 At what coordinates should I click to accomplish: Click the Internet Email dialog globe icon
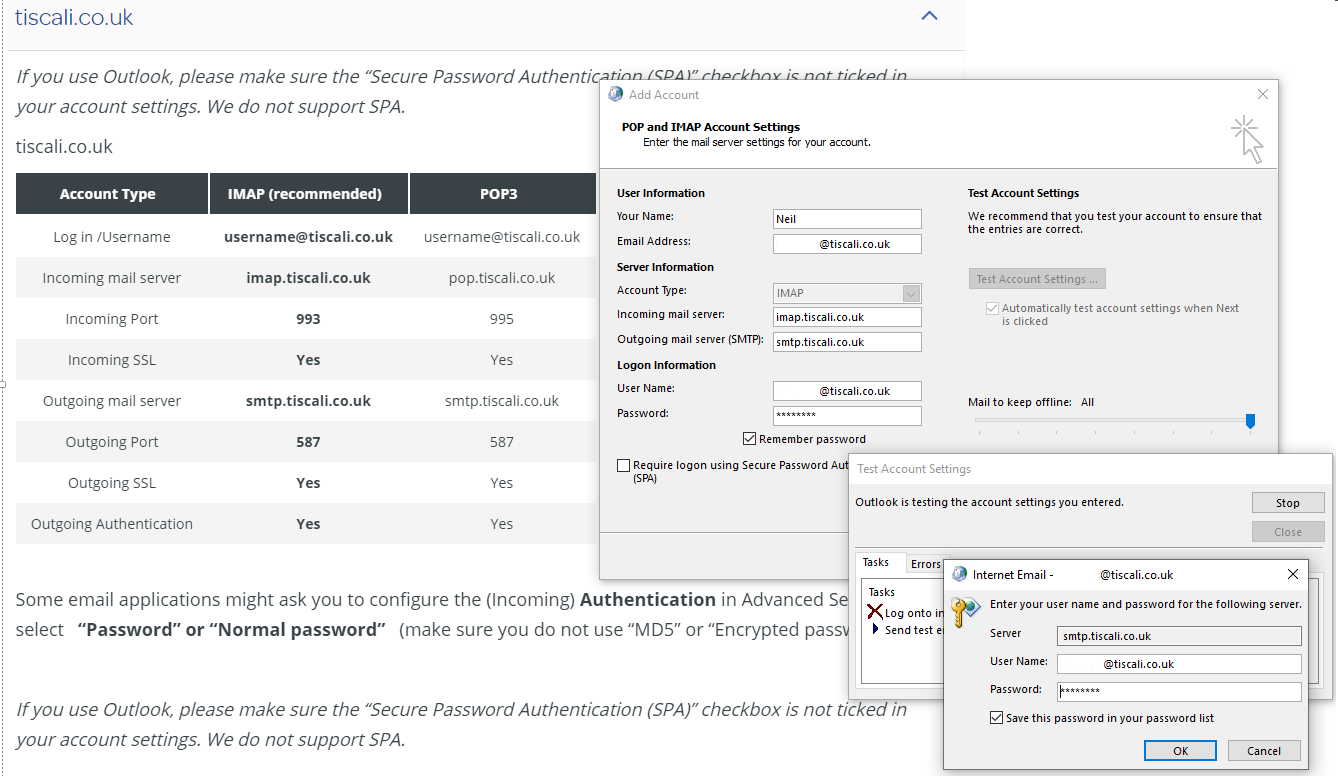[960, 575]
